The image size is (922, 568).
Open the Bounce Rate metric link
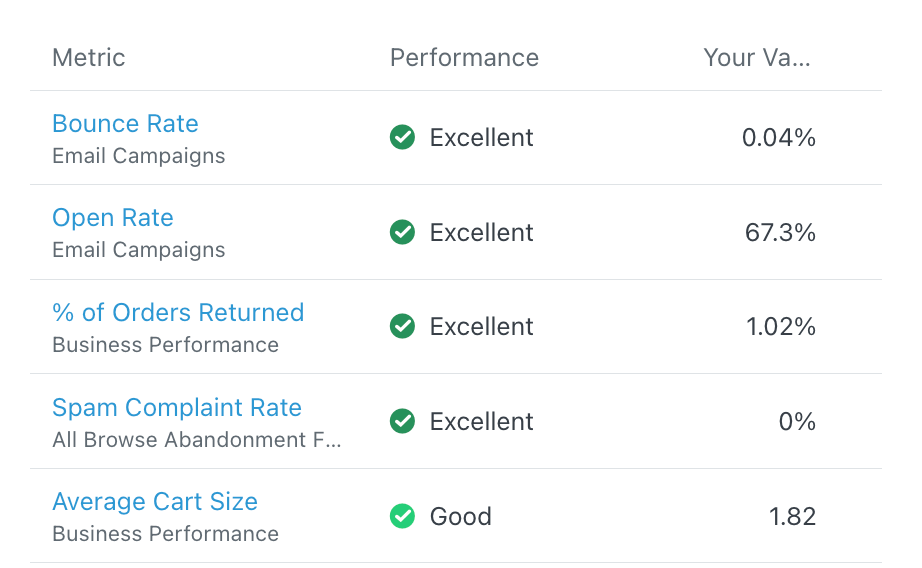[x=125, y=124]
